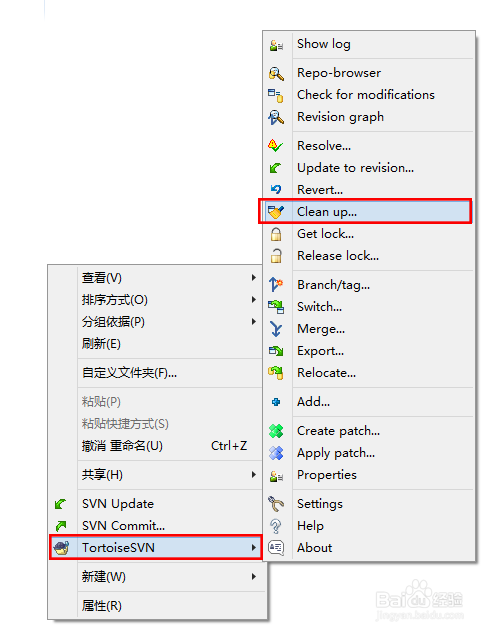The width and height of the screenshot is (493, 633).
Task: Select Check for modifications text
Action: [366, 95]
